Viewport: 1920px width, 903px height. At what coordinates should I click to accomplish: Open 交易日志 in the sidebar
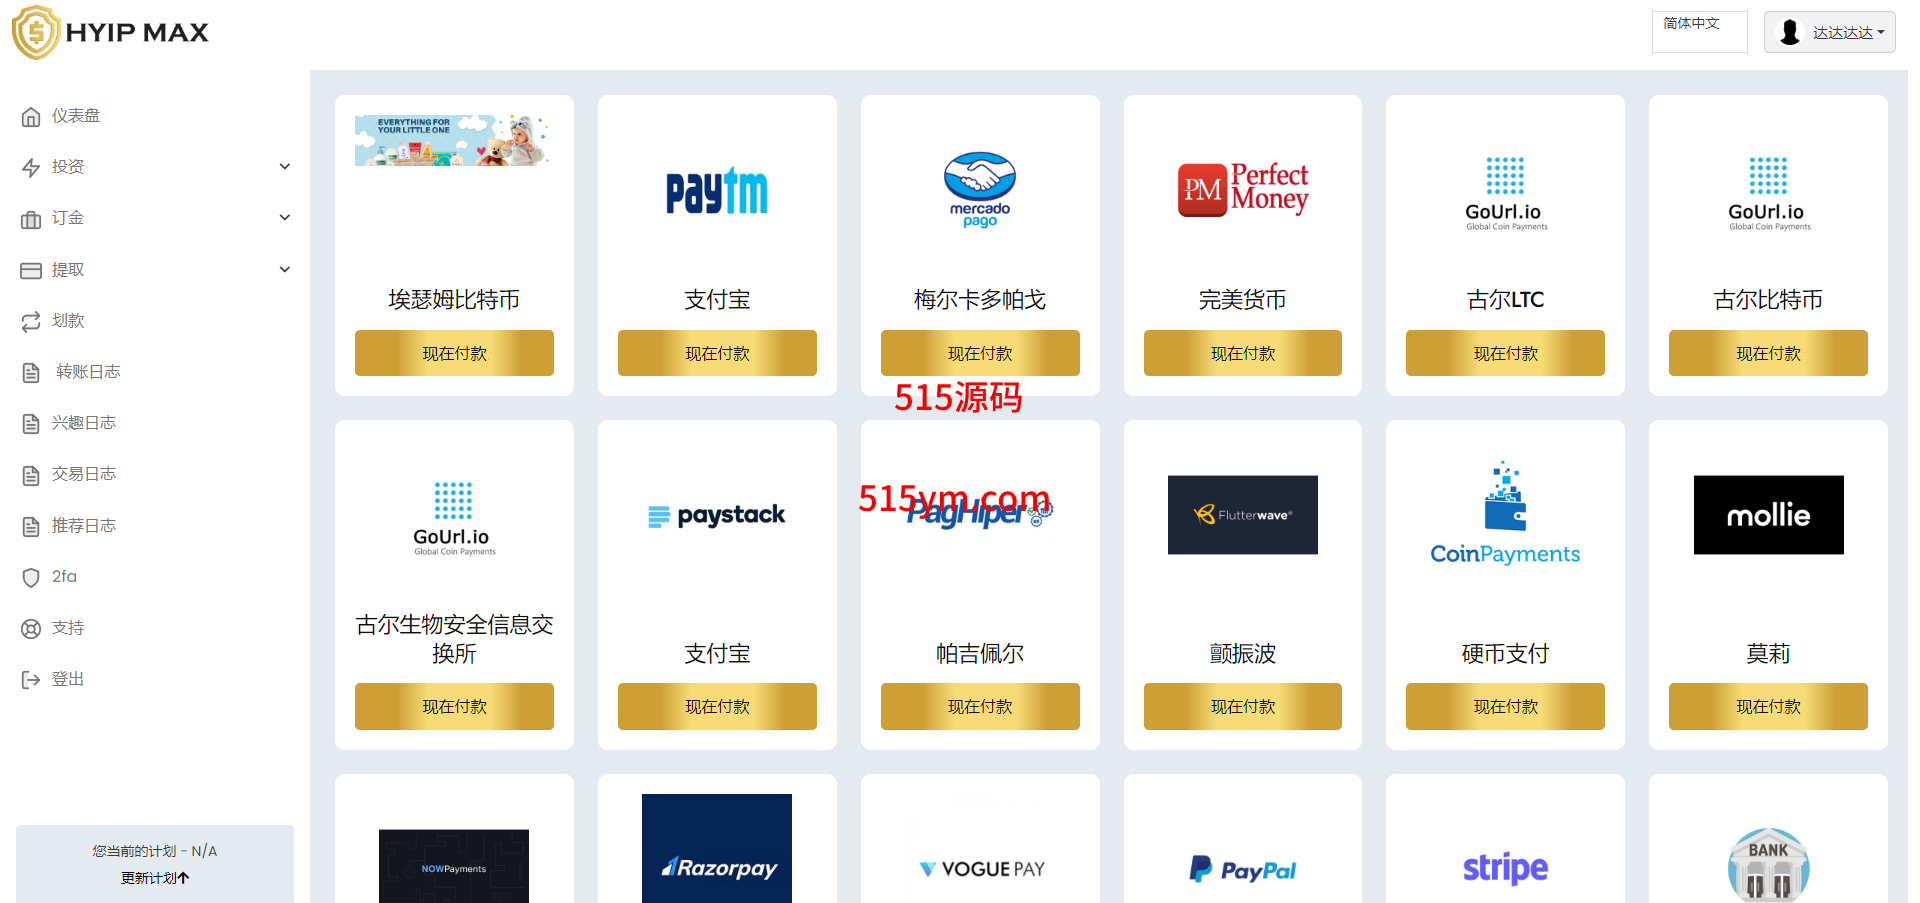84,474
